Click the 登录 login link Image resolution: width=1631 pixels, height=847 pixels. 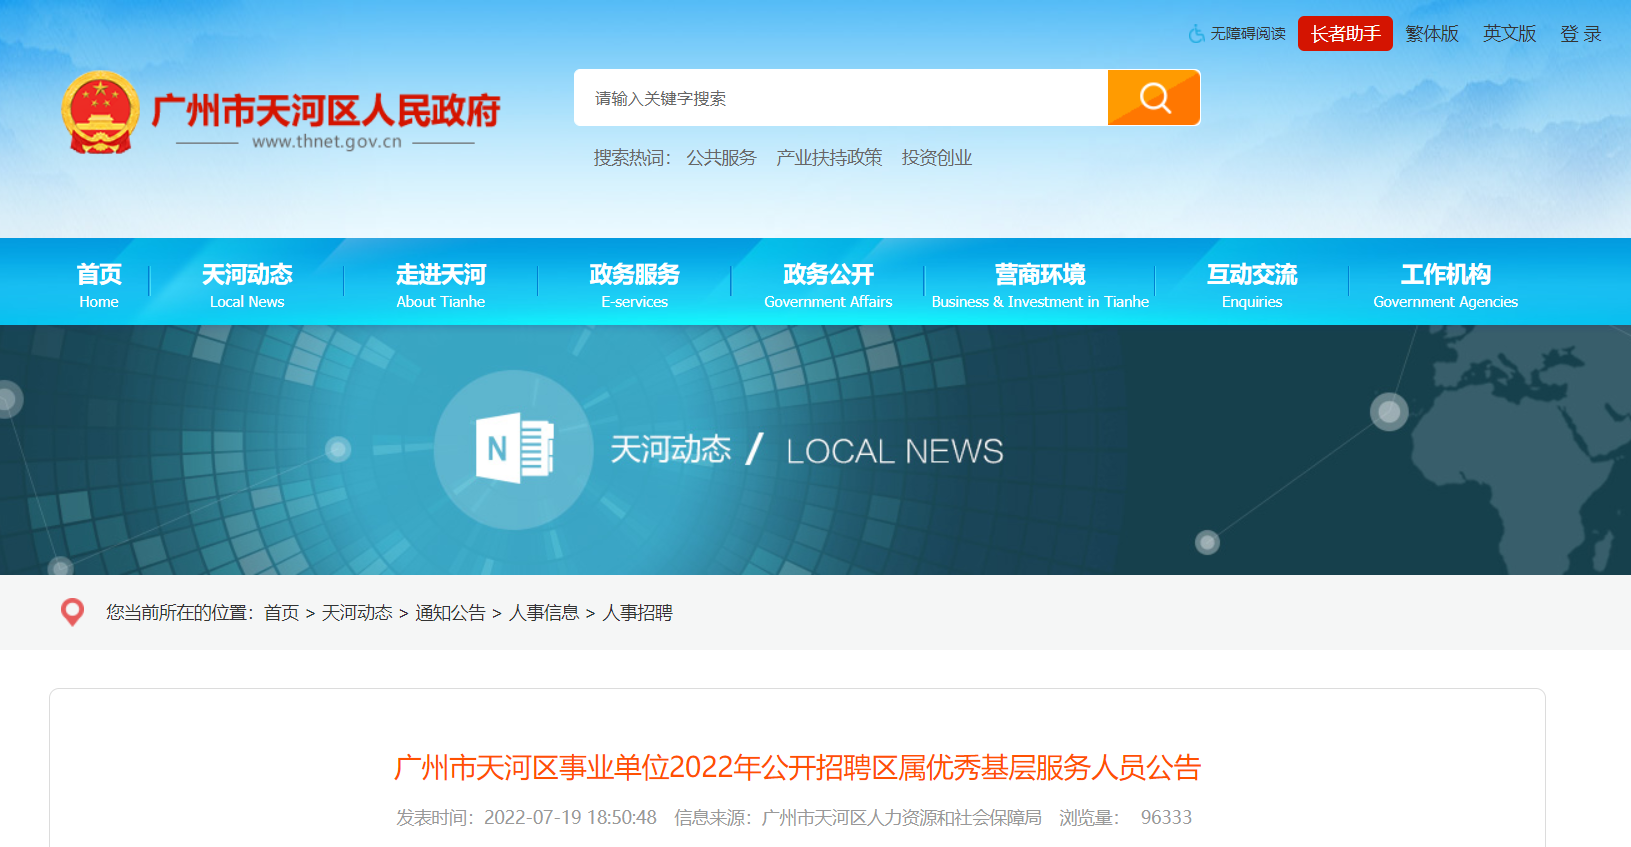pos(1581,34)
